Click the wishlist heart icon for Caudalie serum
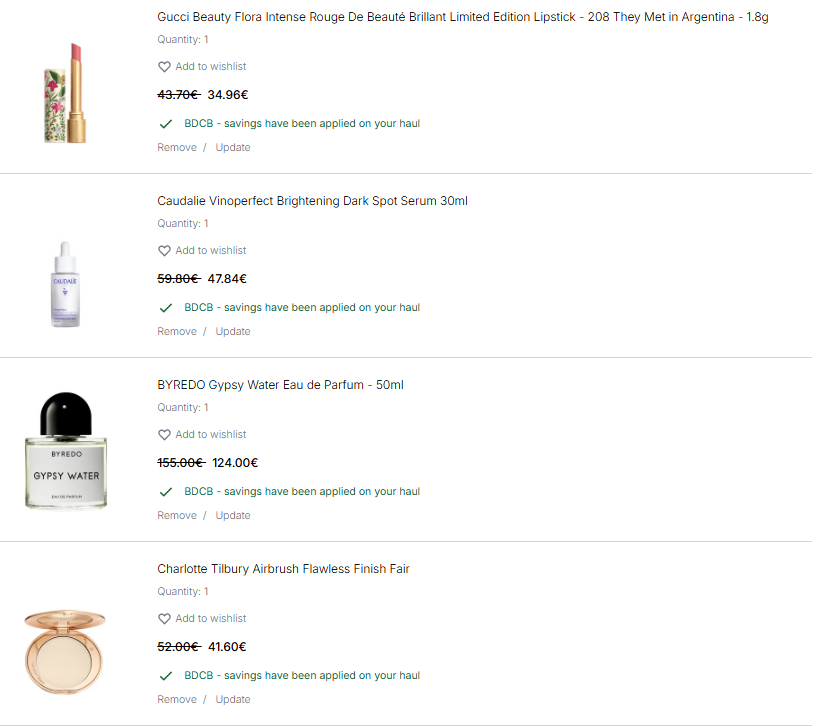 pos(164,251)
